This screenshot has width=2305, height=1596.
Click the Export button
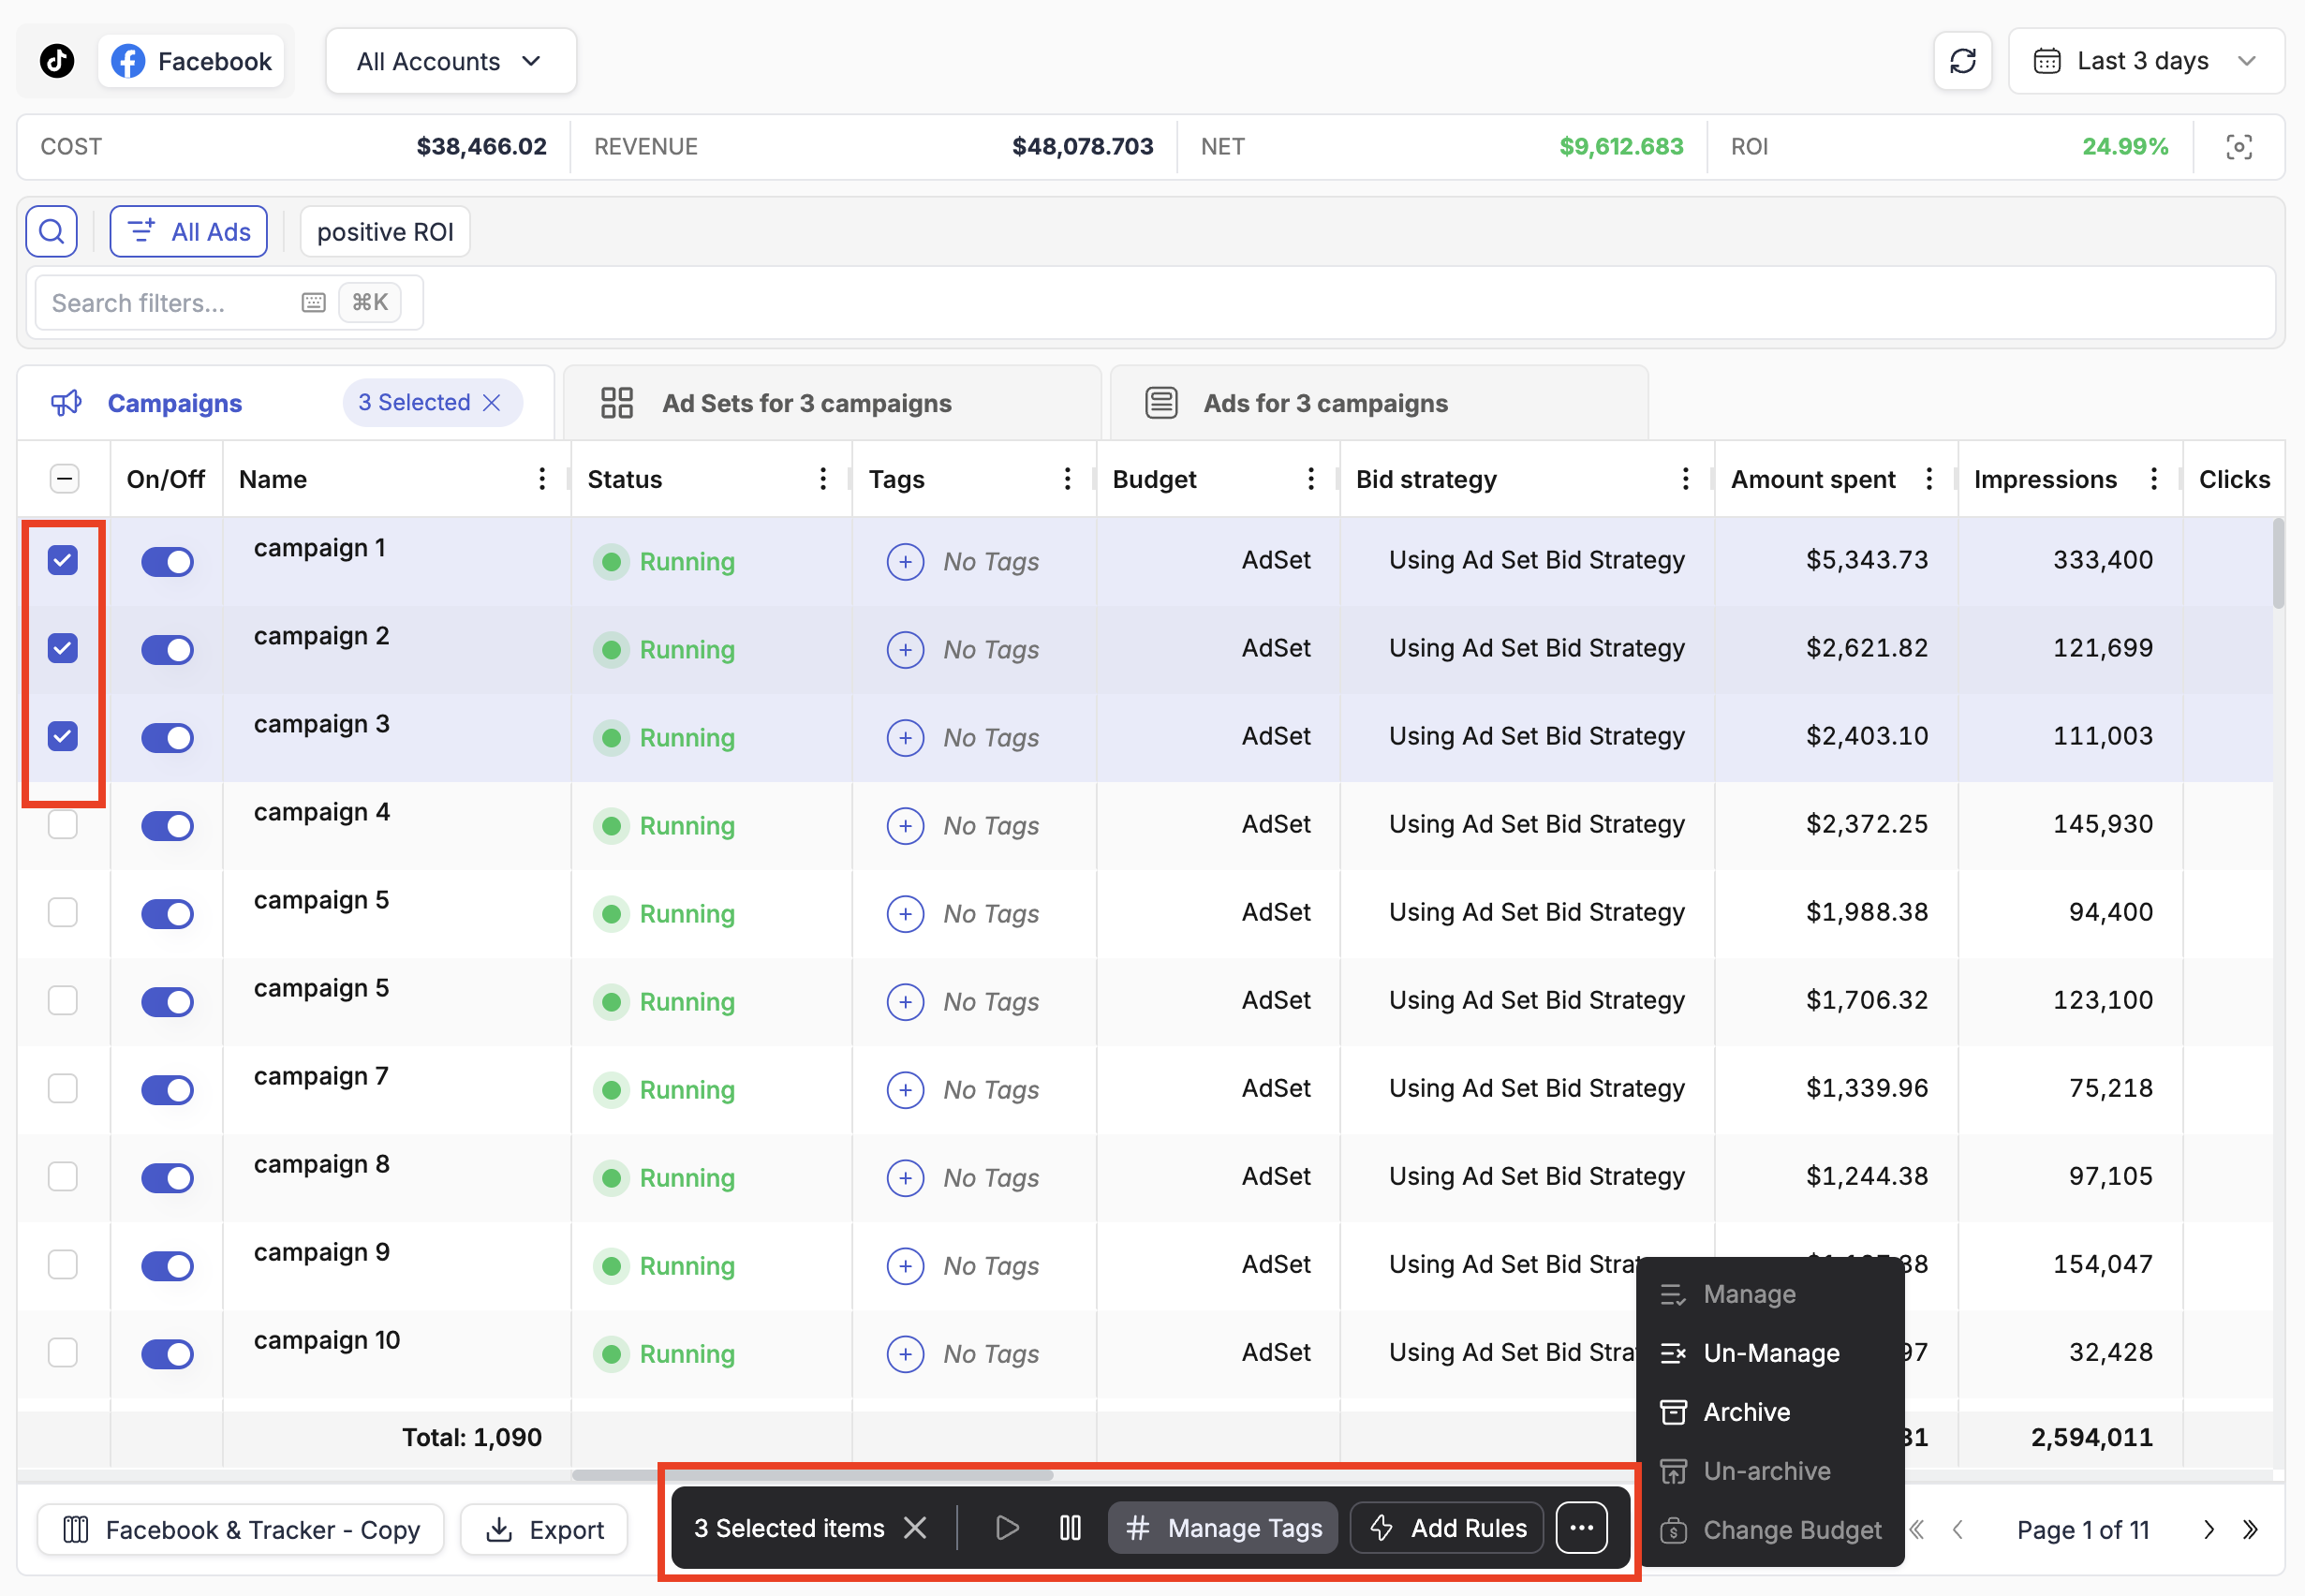coord(545,1530)
